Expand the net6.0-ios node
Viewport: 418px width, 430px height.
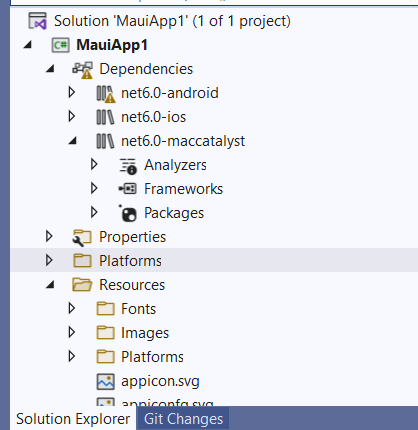coord(72,116)
